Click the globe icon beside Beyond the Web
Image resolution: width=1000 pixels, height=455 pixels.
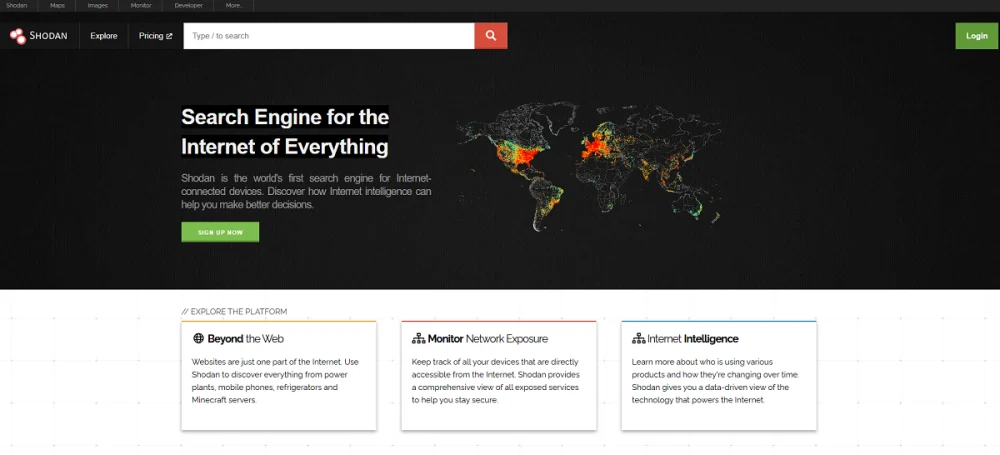[x=198, y=339]
